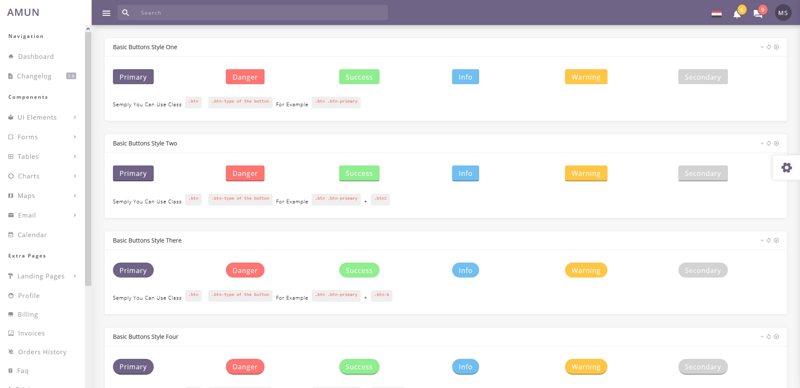
Task: Close the Basic Buttons Style One card
Action: (776, 47)
